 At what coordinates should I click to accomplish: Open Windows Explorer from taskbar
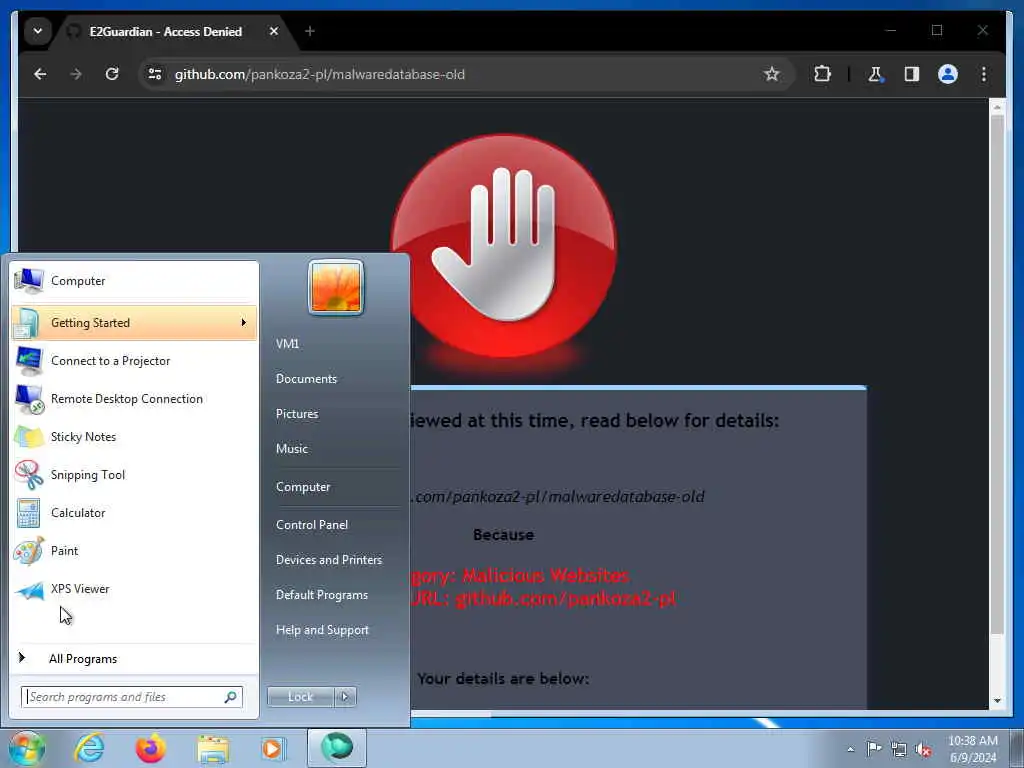click(213, 748)
